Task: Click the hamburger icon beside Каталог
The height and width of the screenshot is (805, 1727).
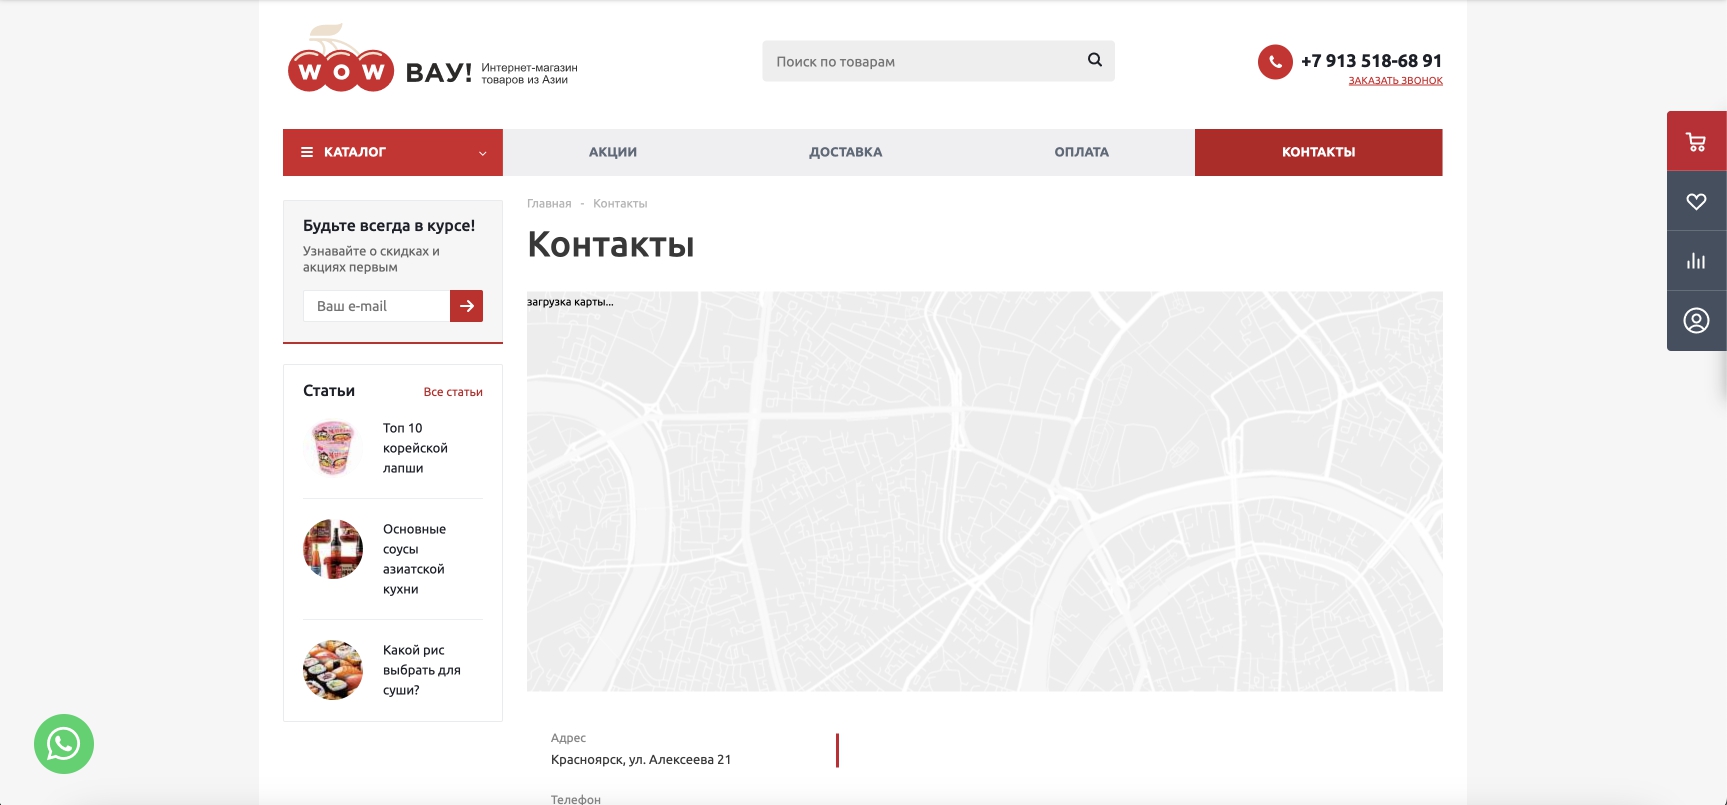Action: coord(307,152)
